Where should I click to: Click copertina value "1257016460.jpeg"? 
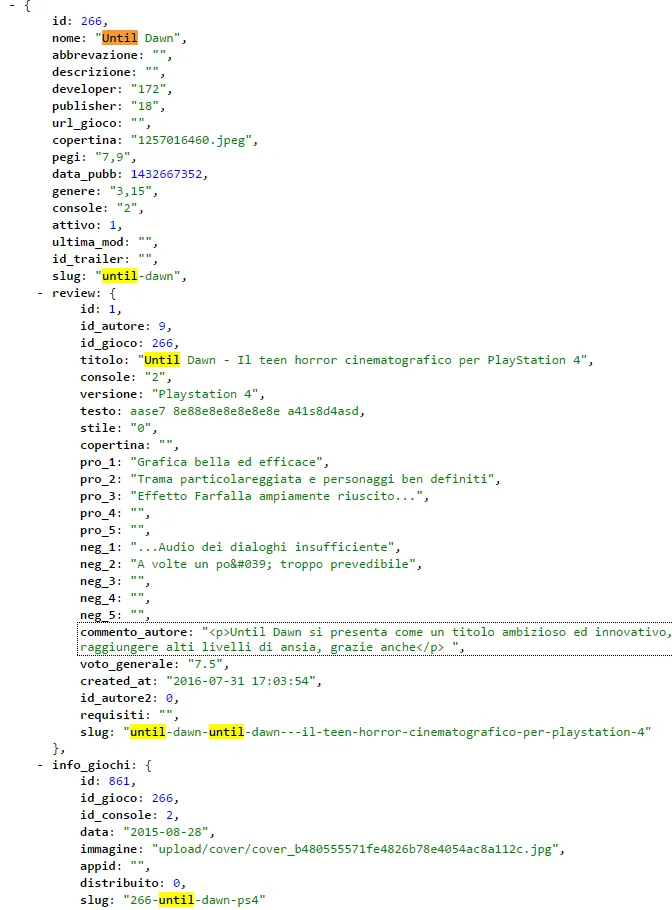pyautogui.click(x=191, y=140)
